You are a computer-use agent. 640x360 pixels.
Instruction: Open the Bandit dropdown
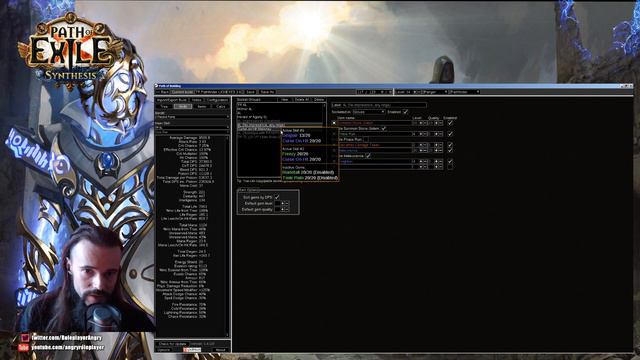coord(192,117)
